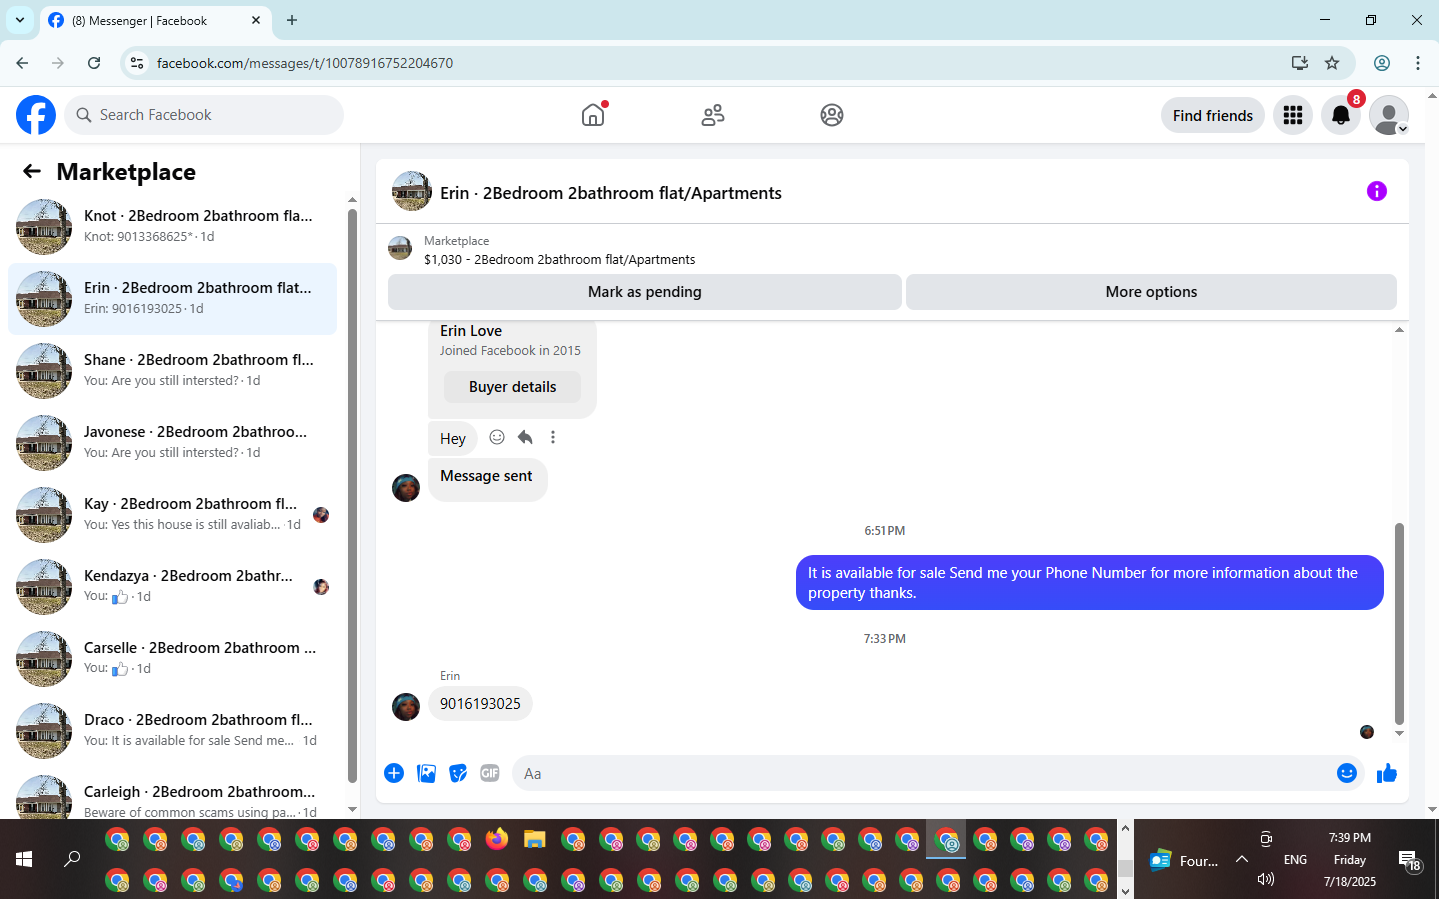This screenshot has height=899, width=1439.
Task: Open the Shane conversation
Action: [x=173, y=371]
